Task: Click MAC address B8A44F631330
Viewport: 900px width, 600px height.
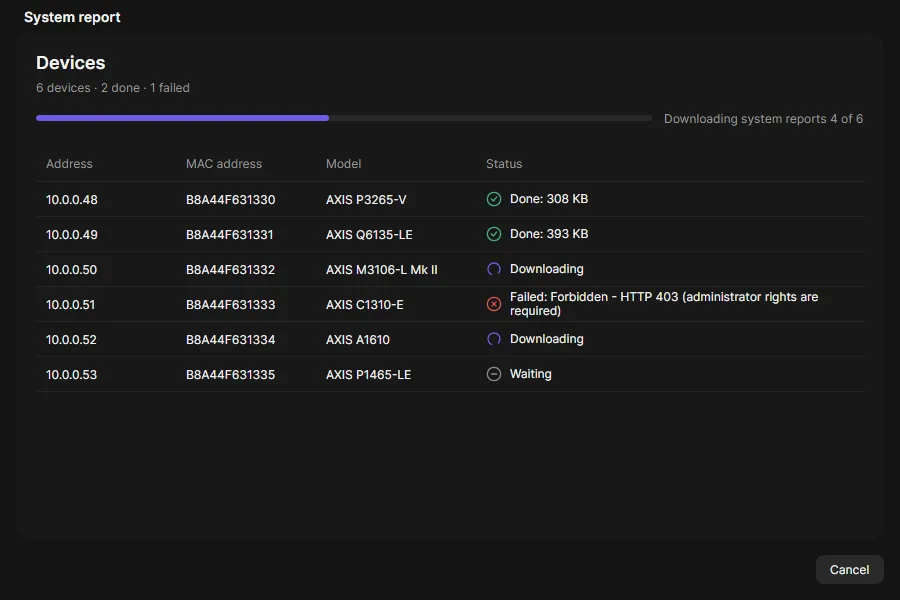Action: [x=231, y=200]
